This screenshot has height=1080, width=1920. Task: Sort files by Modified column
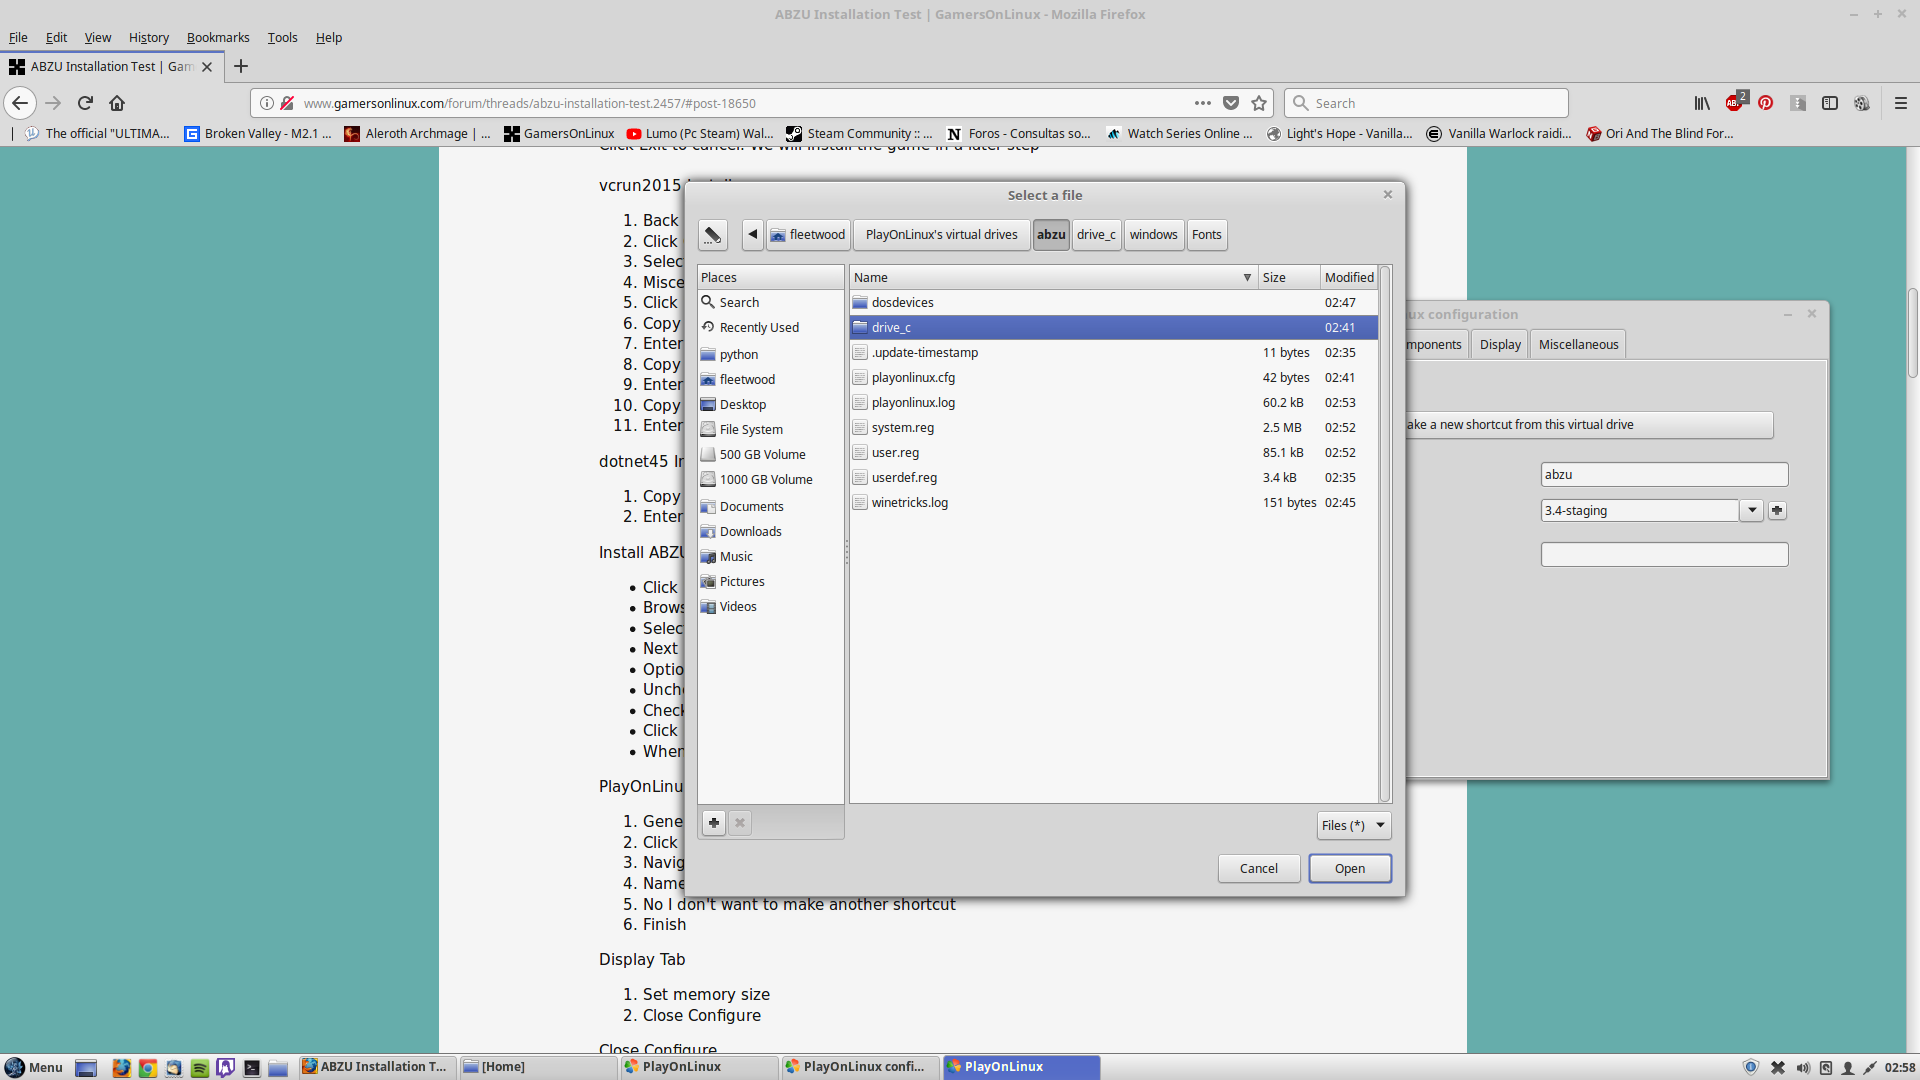coord(1349,277)
